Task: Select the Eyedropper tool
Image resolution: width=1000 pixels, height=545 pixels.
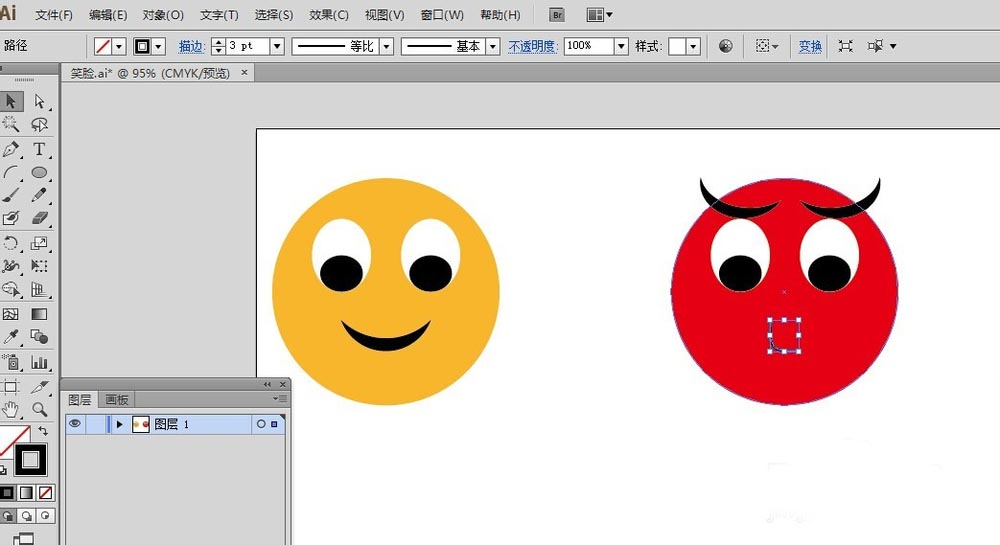Action: [x=11, y=337]
